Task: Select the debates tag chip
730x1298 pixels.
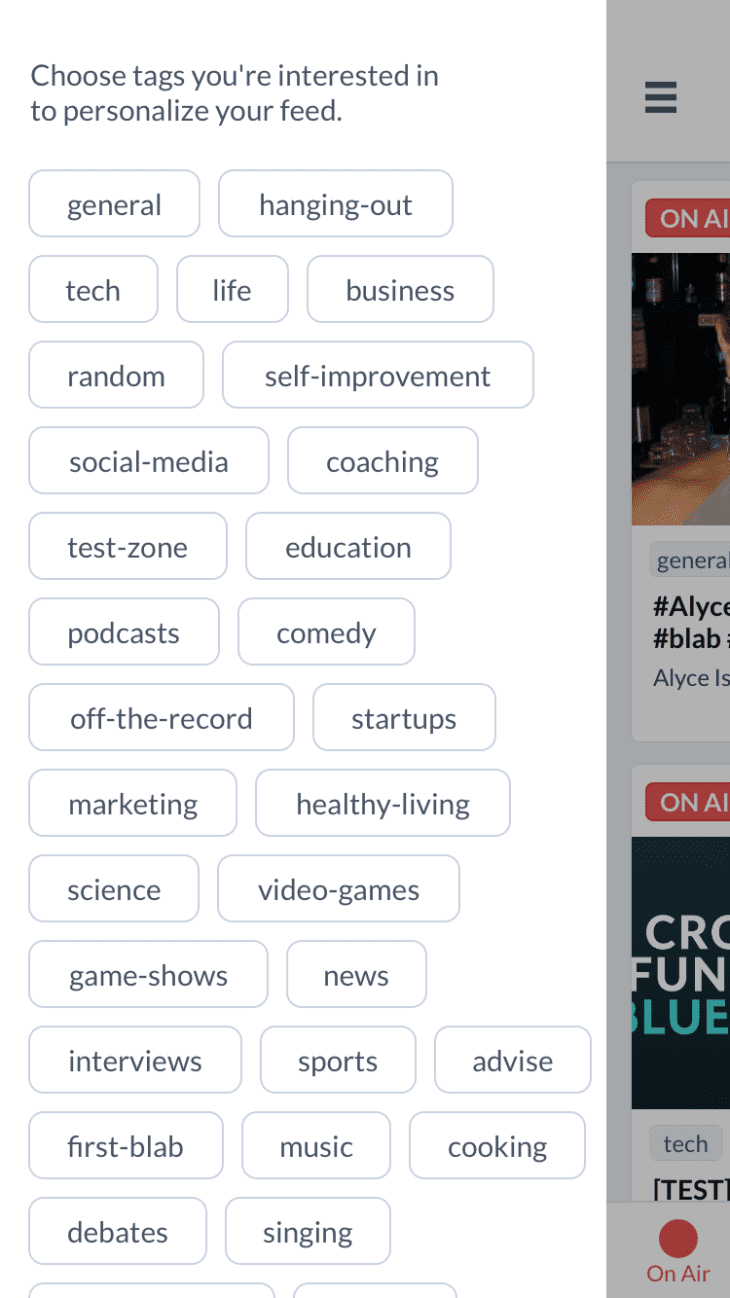Action: click(117, 1231)
